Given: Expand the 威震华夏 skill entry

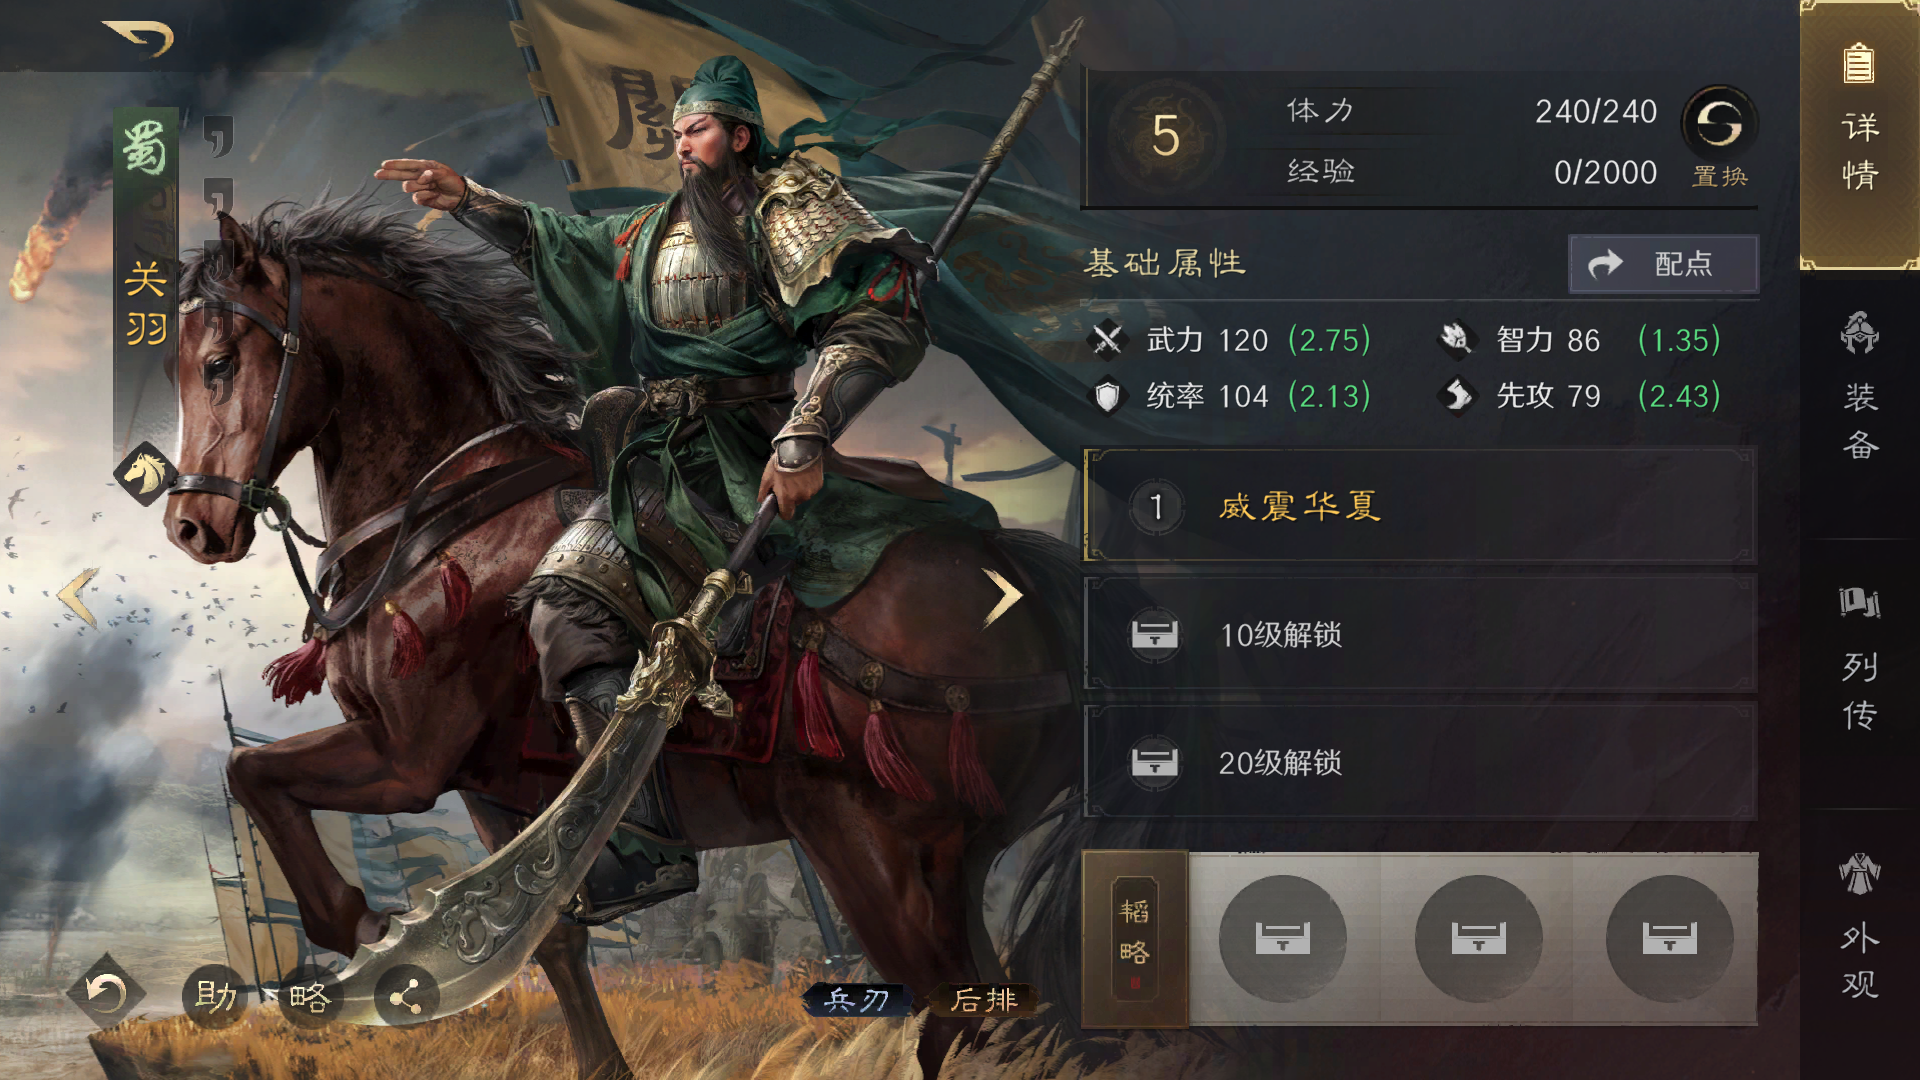Looking at the screenshot, I should [1420, 506].
